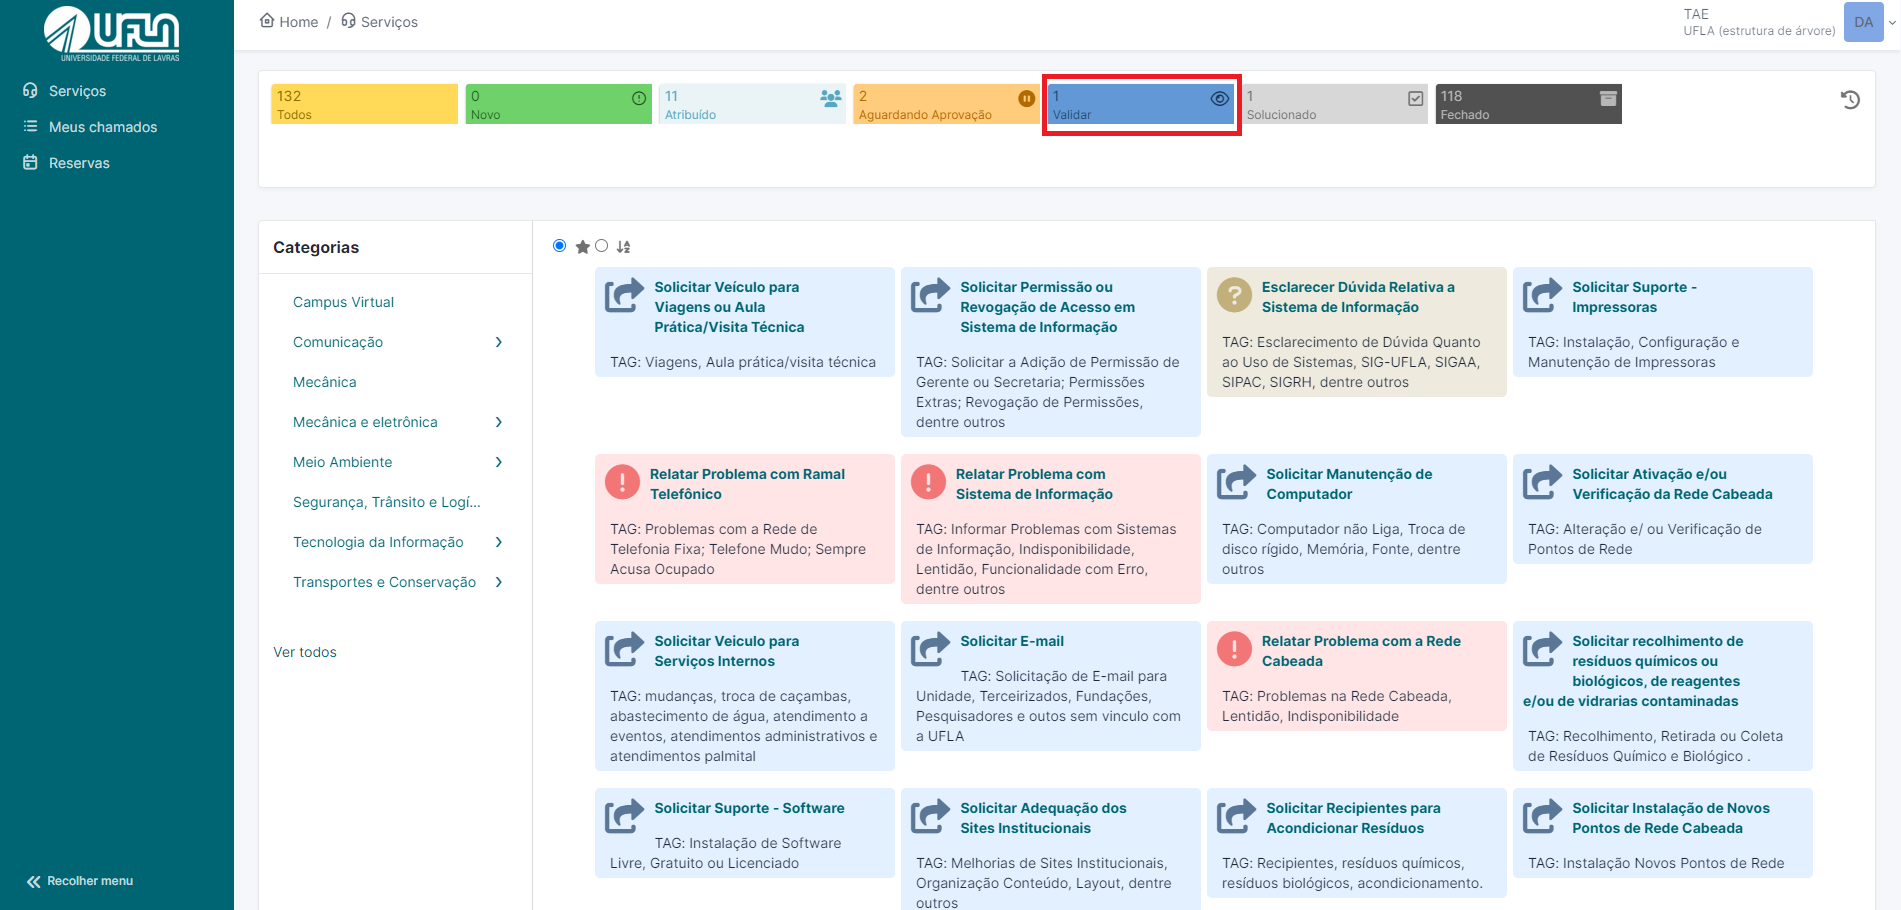Click the DA user avatar

point(1864,22)
